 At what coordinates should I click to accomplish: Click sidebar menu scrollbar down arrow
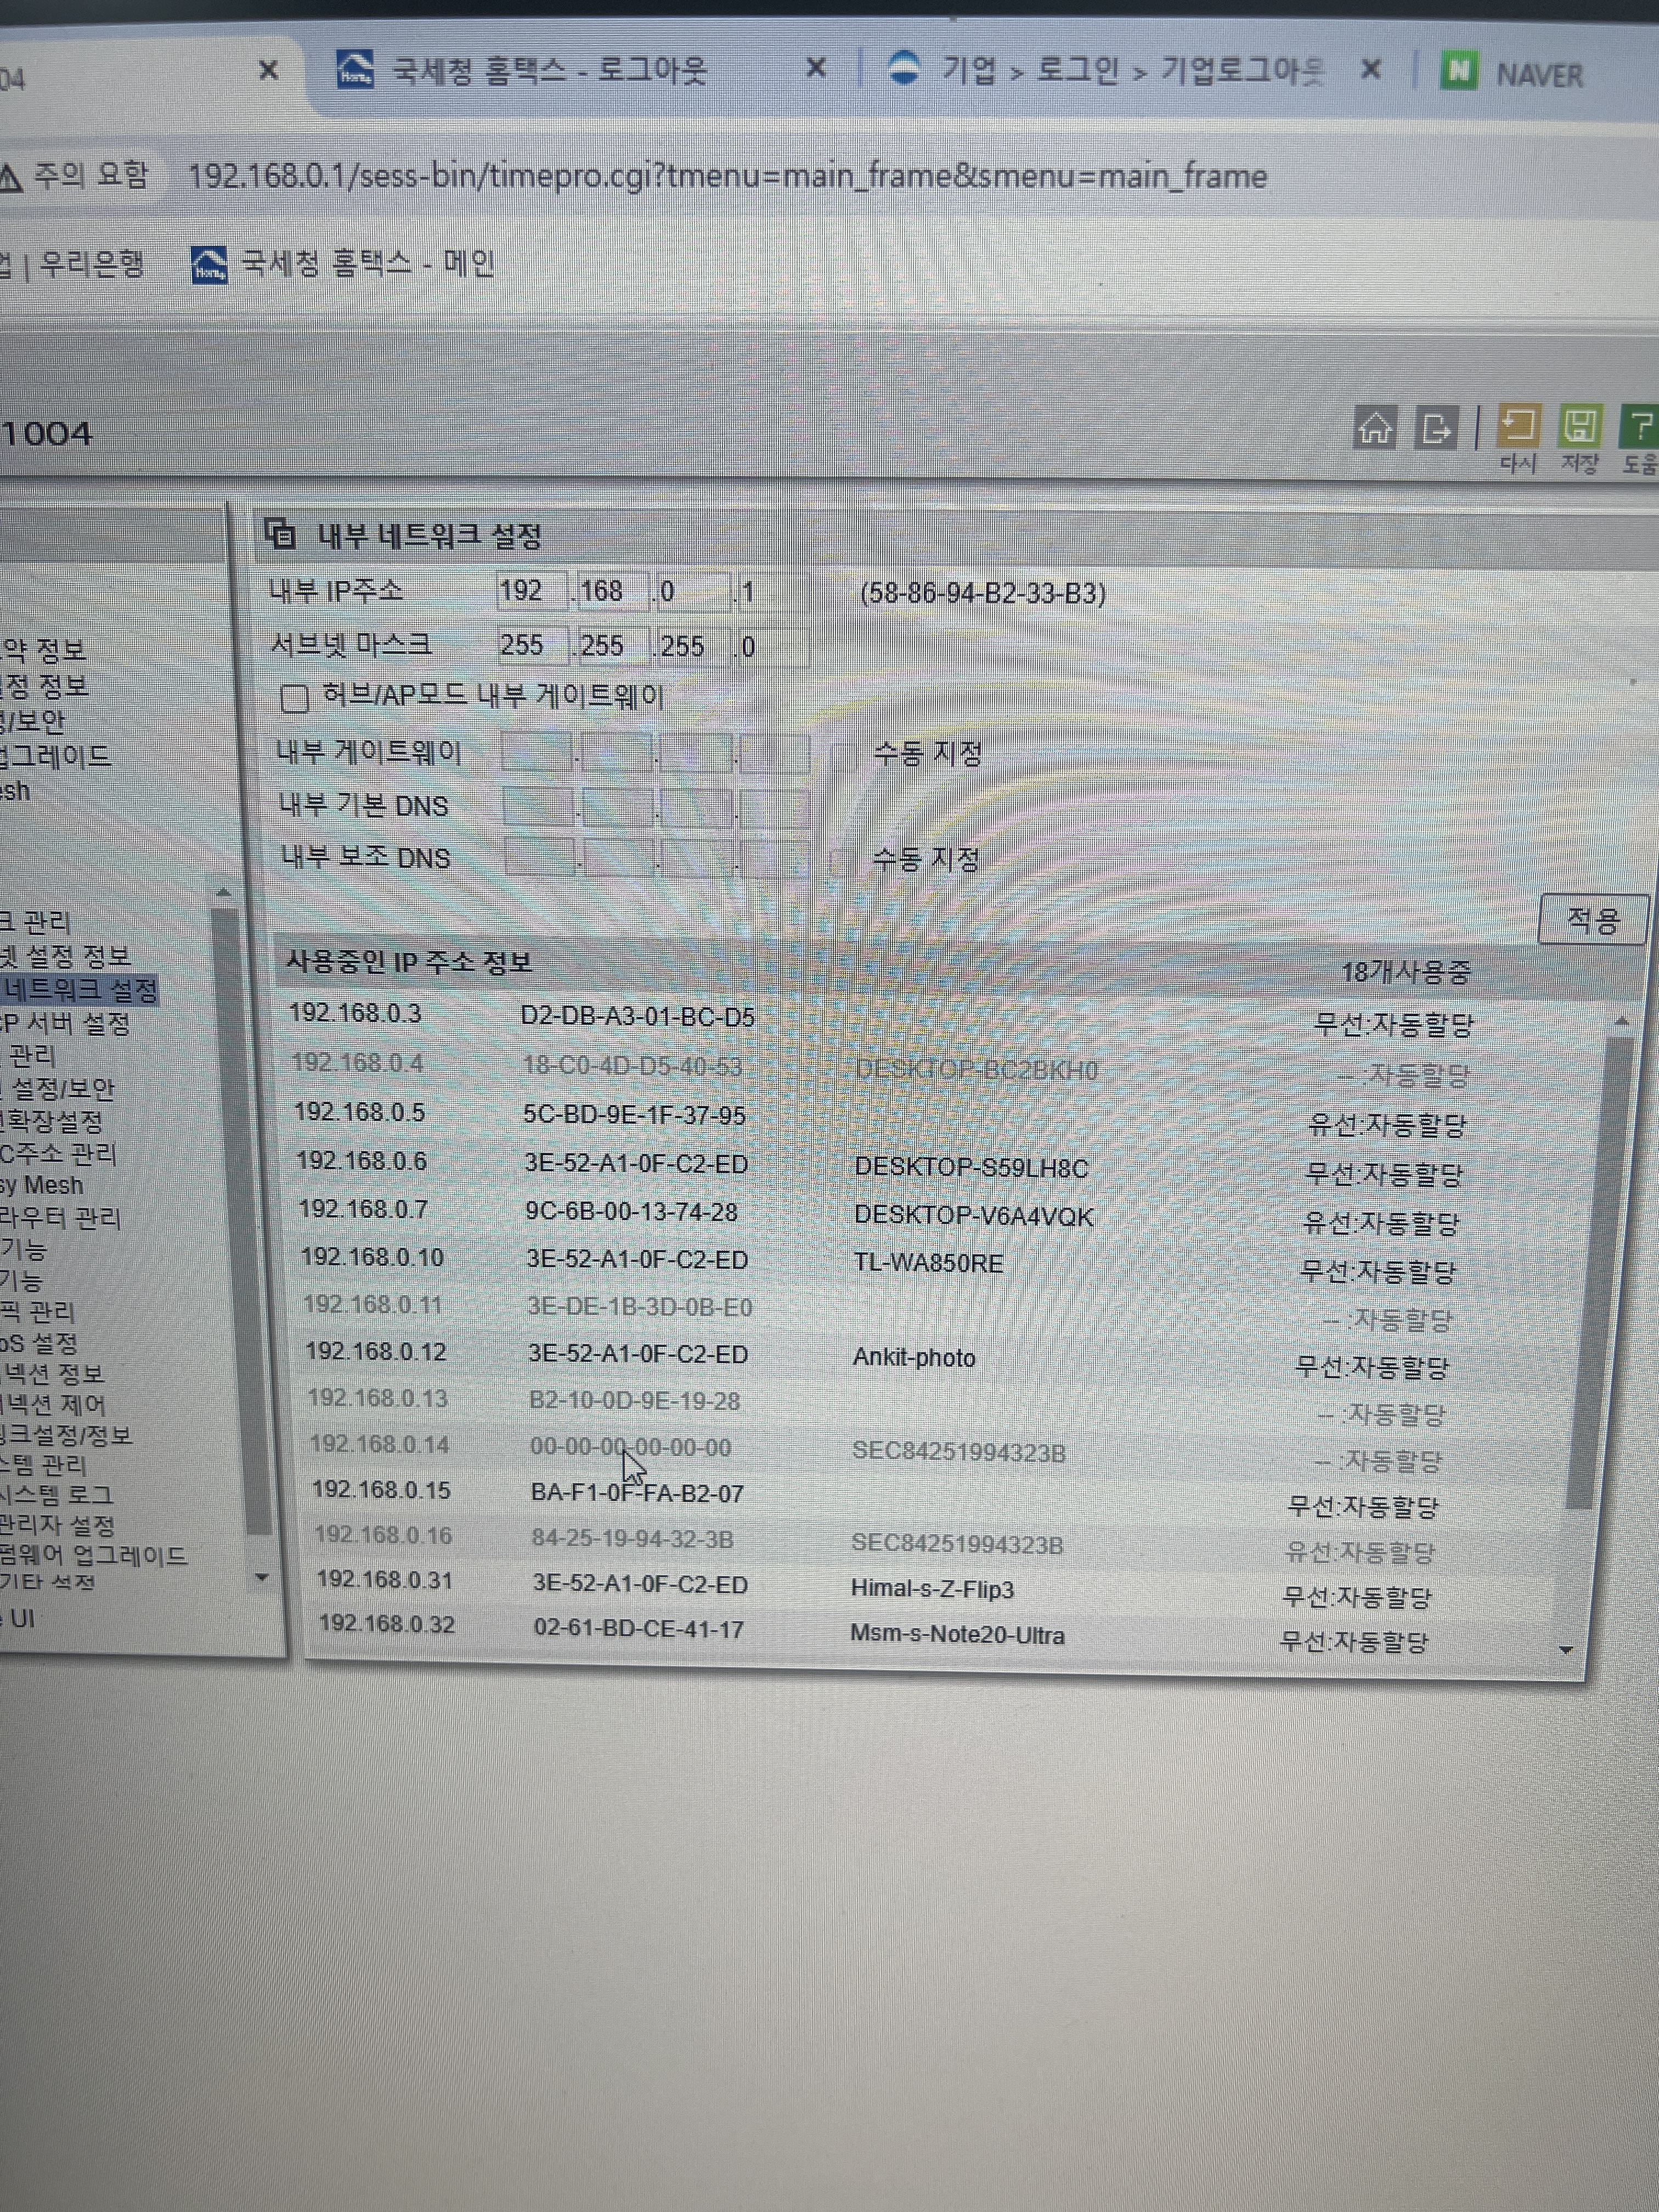coord(262,1577)
